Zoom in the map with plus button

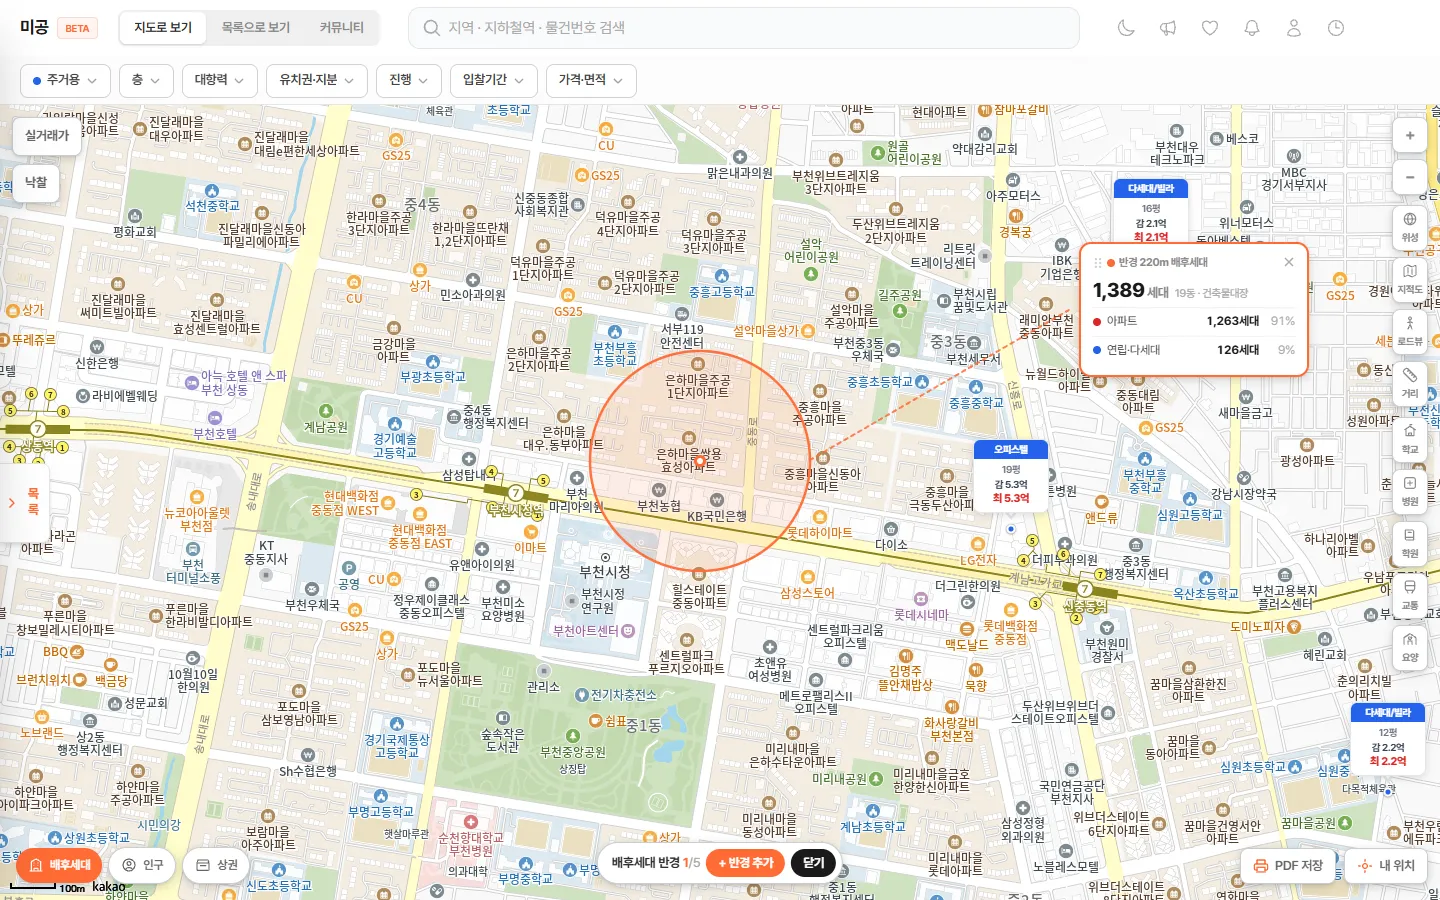[1409, 135]
